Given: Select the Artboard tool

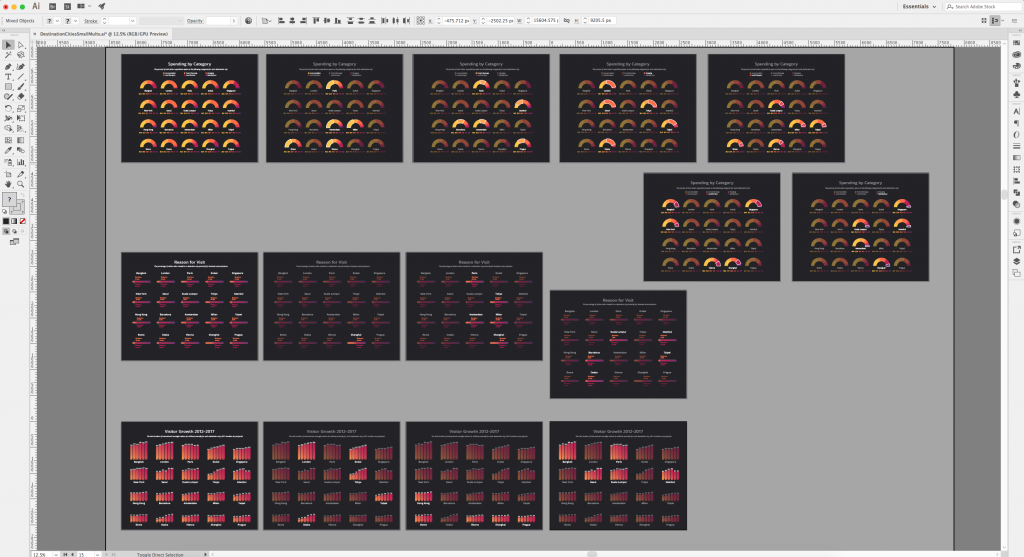Looking at the screenshot, I should point(8,173).
